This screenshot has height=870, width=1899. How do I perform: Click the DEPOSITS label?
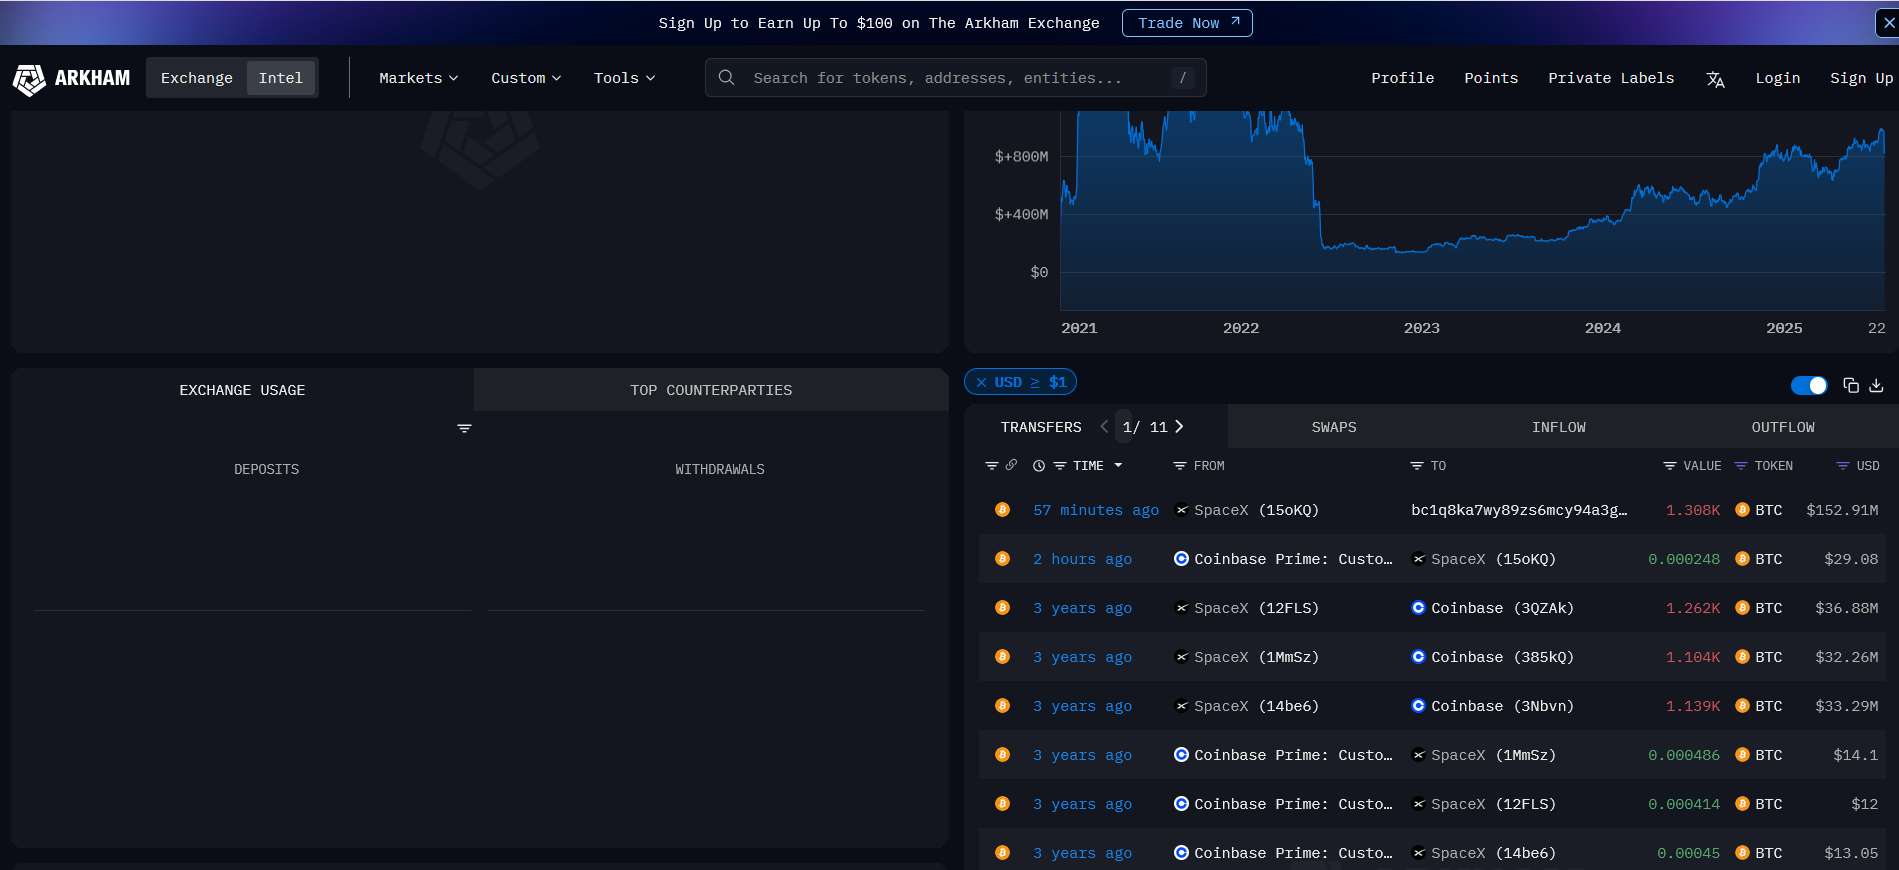pos(266,469)
